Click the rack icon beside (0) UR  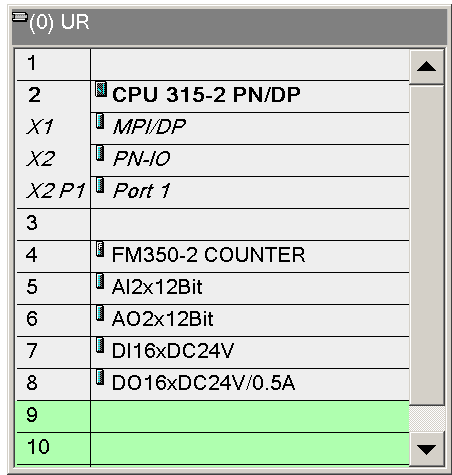(x=20, y=17)
